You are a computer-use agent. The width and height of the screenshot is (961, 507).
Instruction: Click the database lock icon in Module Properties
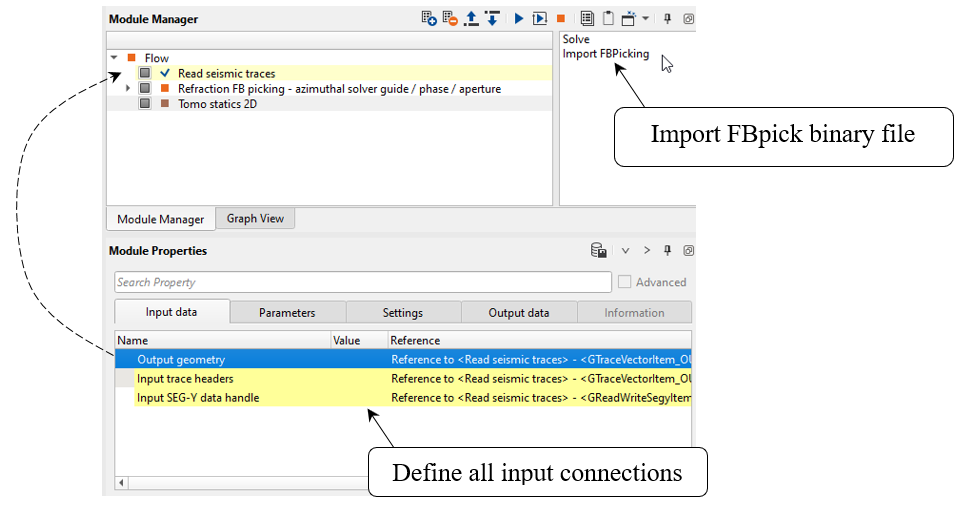[x=599, y=251]
